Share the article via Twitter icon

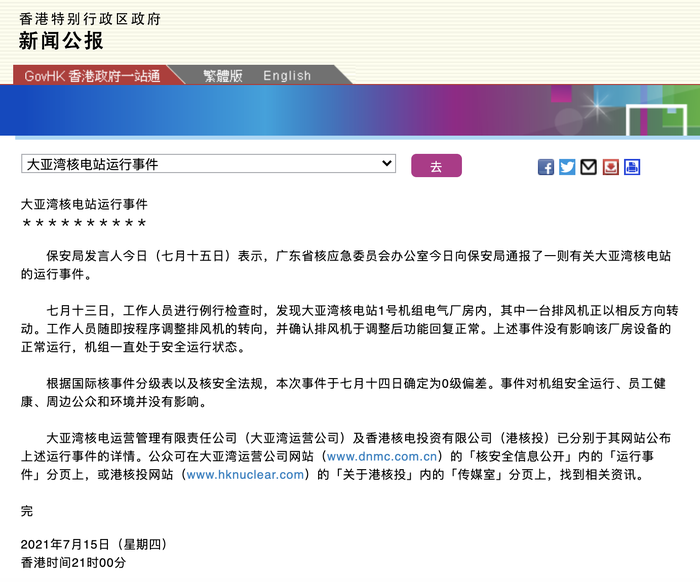567,167
